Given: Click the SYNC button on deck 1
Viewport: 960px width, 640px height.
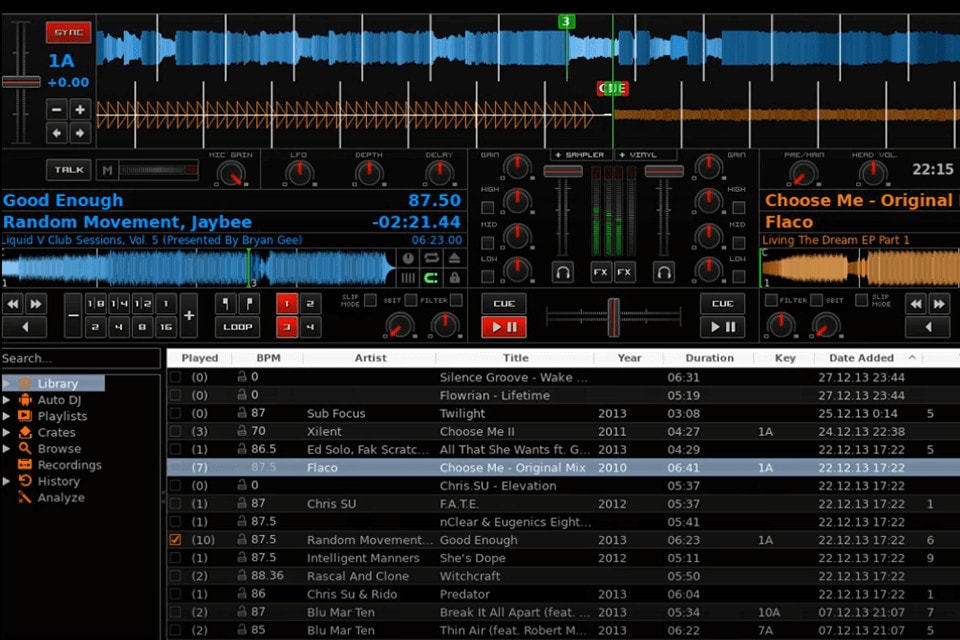Looking at the screenshot, I should tap(69, 32).
